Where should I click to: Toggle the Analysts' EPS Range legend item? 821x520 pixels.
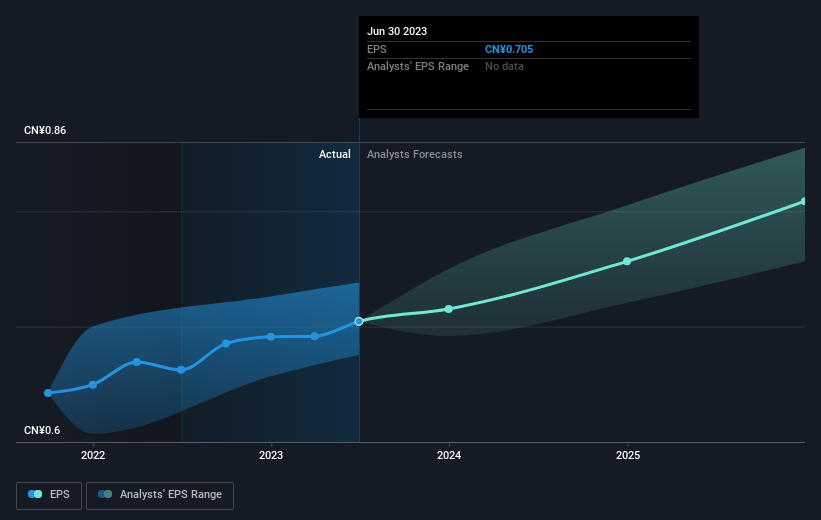(x=160, y=495)
